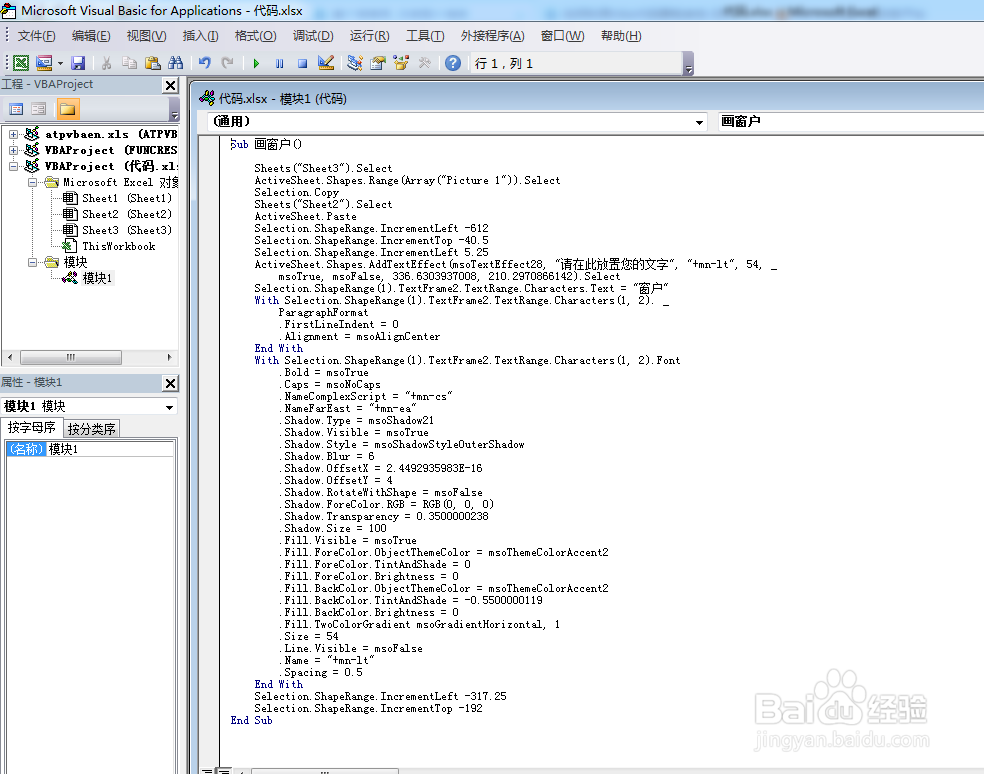Switch to the 按分类序 tab

tap(92, 429)
